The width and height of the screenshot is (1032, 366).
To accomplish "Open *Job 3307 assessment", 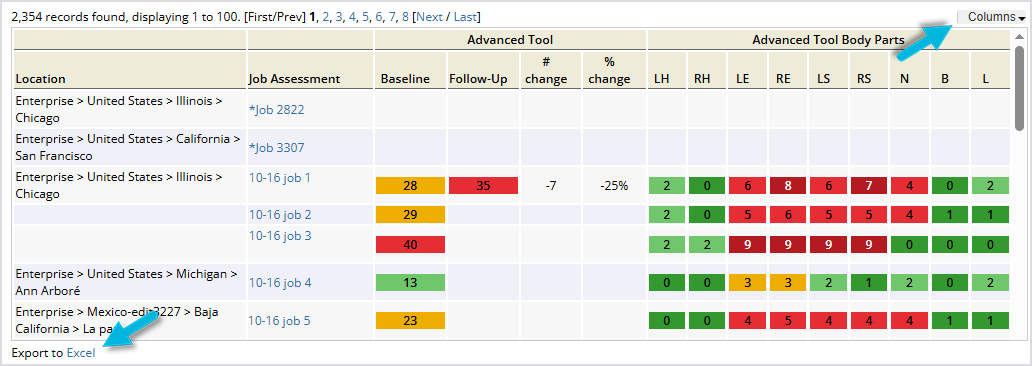I will 276,147.
